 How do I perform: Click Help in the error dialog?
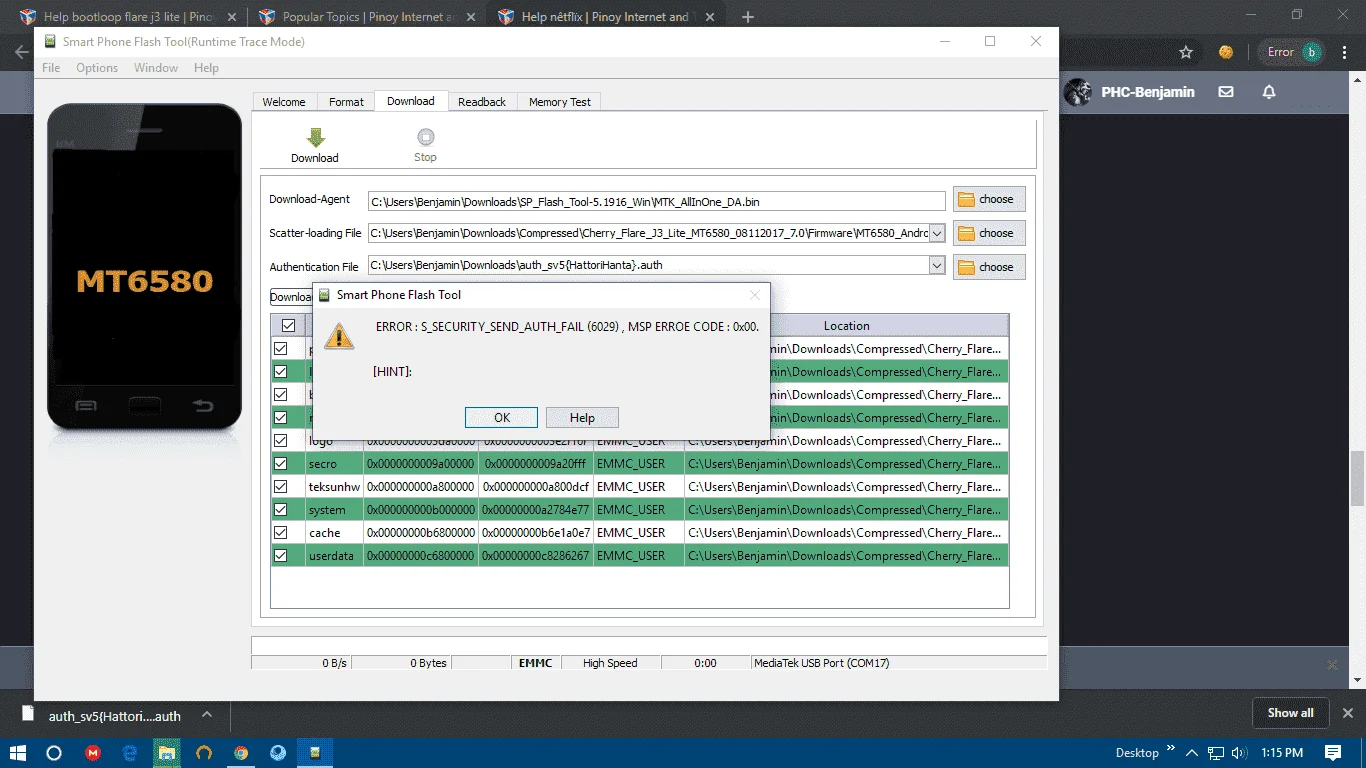(x=582, y=418)
